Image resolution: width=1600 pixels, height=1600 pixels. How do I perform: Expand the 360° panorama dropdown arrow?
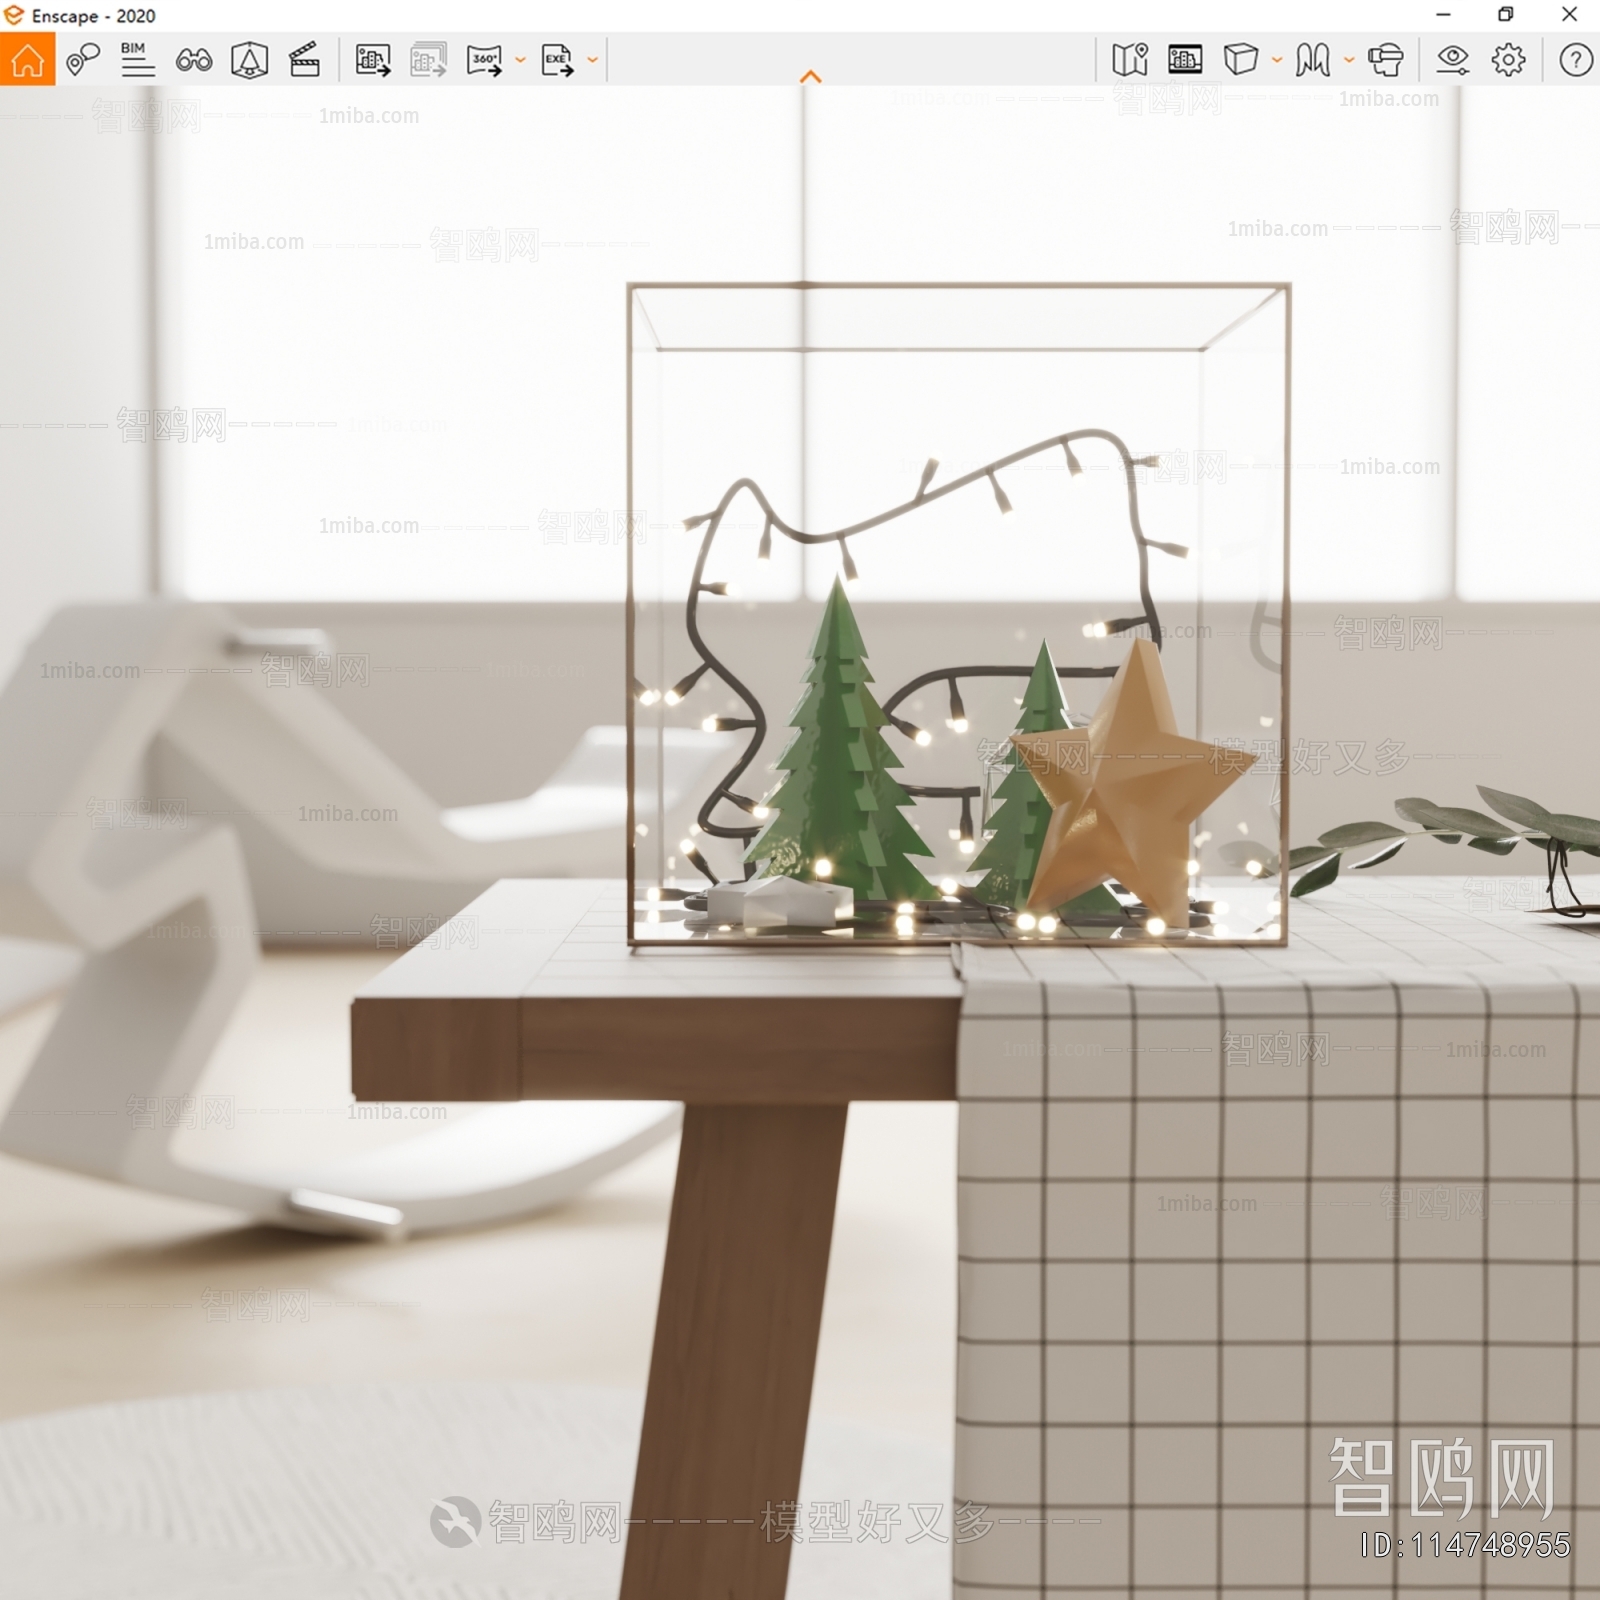[x=520, y=60]
